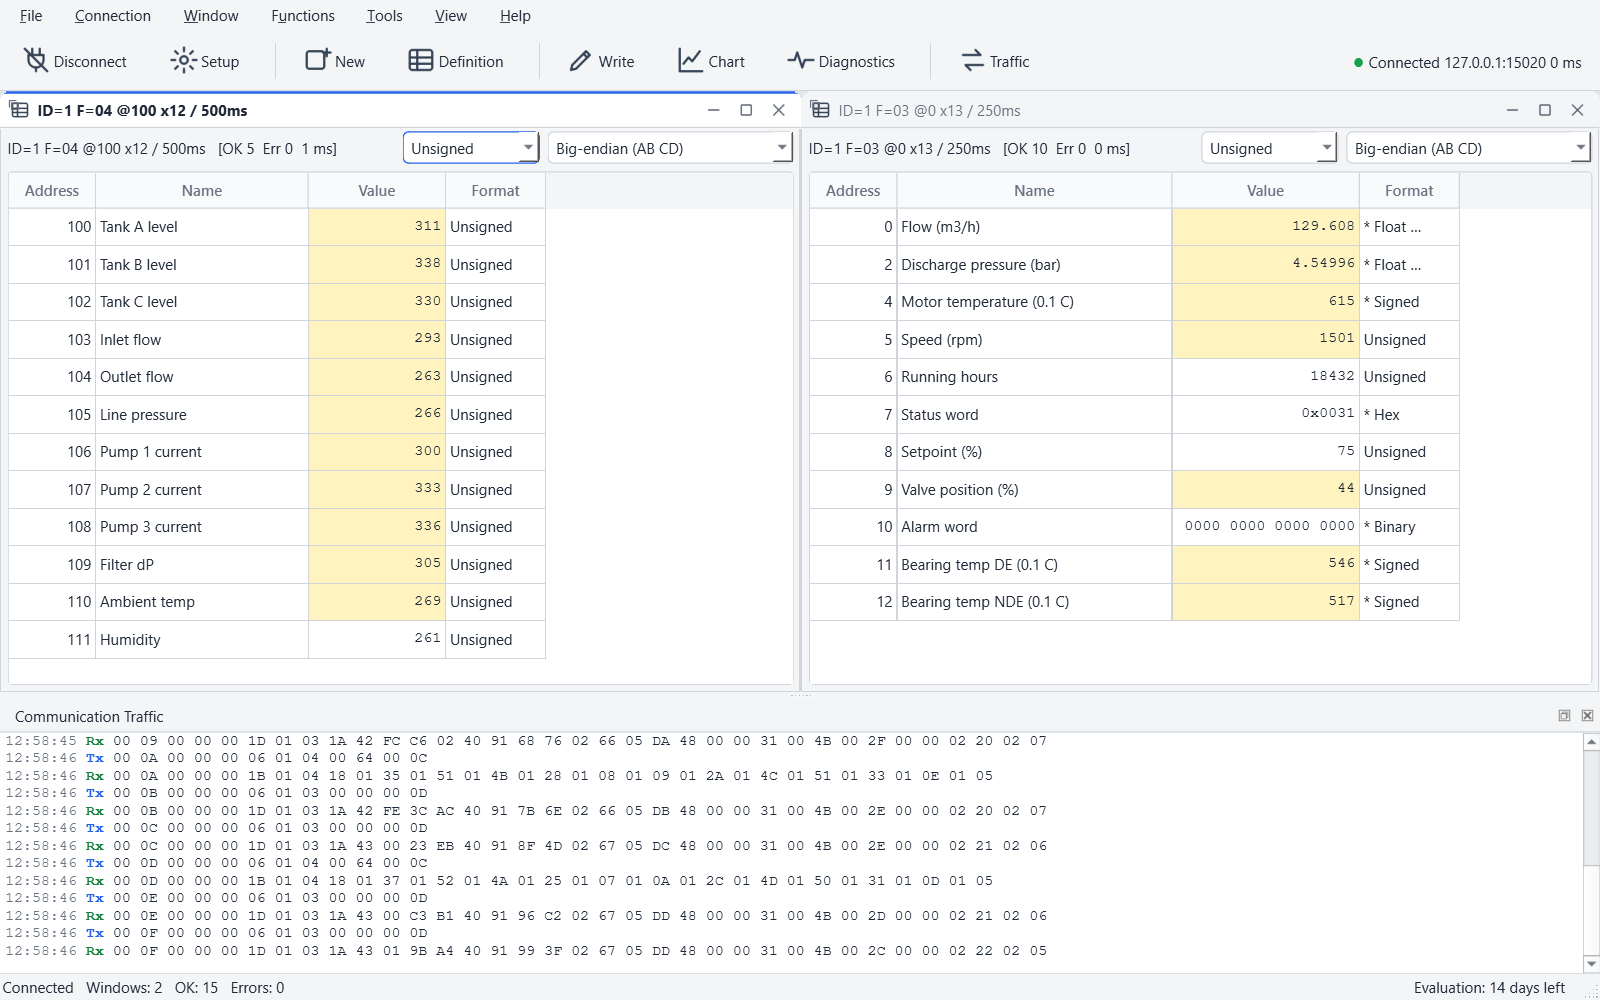1600x1000 pixels.
Task: Open the Connection menu
Action: point(113,16)
